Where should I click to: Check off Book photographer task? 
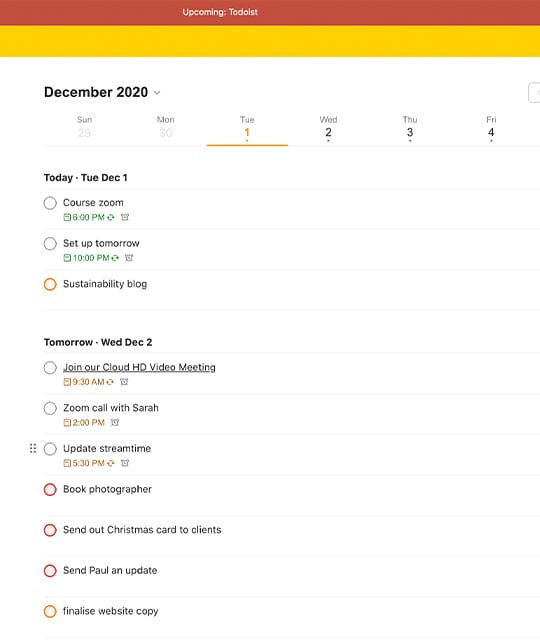[x=50, y=489]
